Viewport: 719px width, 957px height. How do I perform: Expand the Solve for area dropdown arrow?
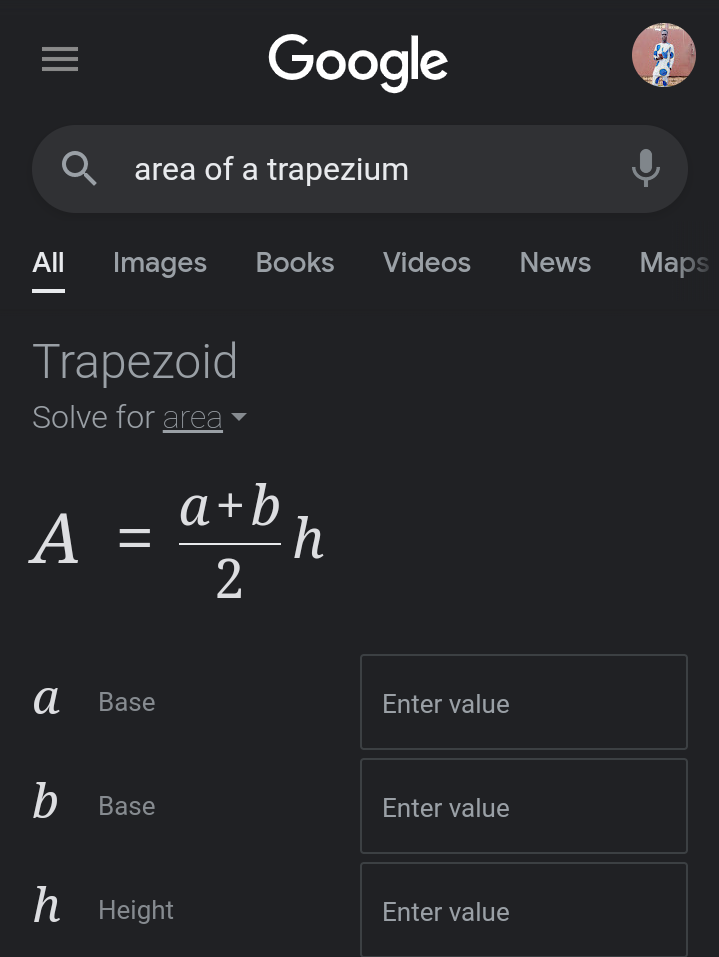[x=238, y=417]
